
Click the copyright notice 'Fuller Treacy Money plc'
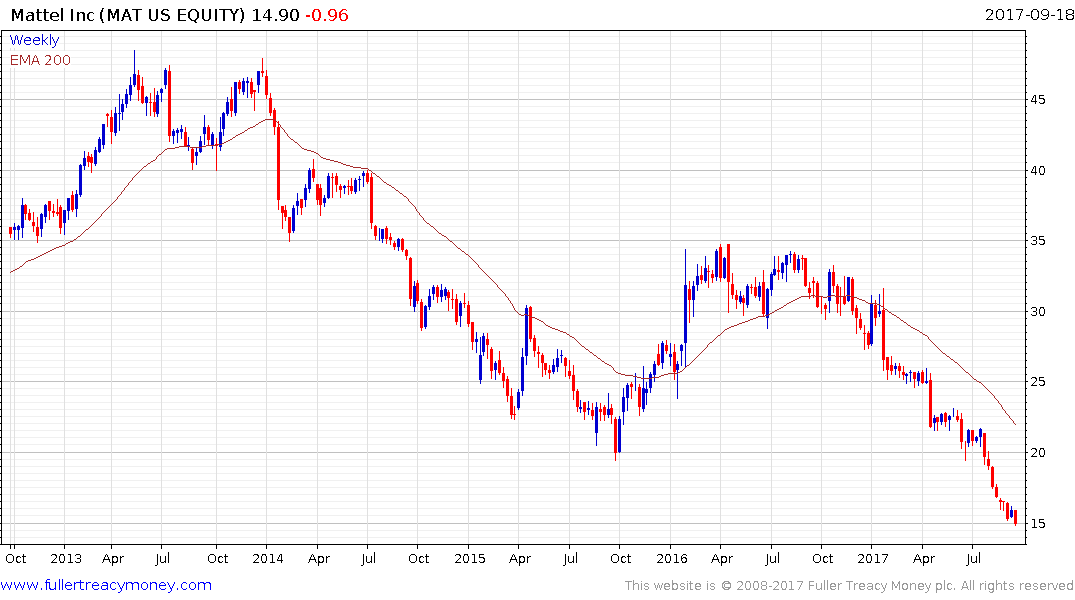pyautogui.click(x=882, y=586)
